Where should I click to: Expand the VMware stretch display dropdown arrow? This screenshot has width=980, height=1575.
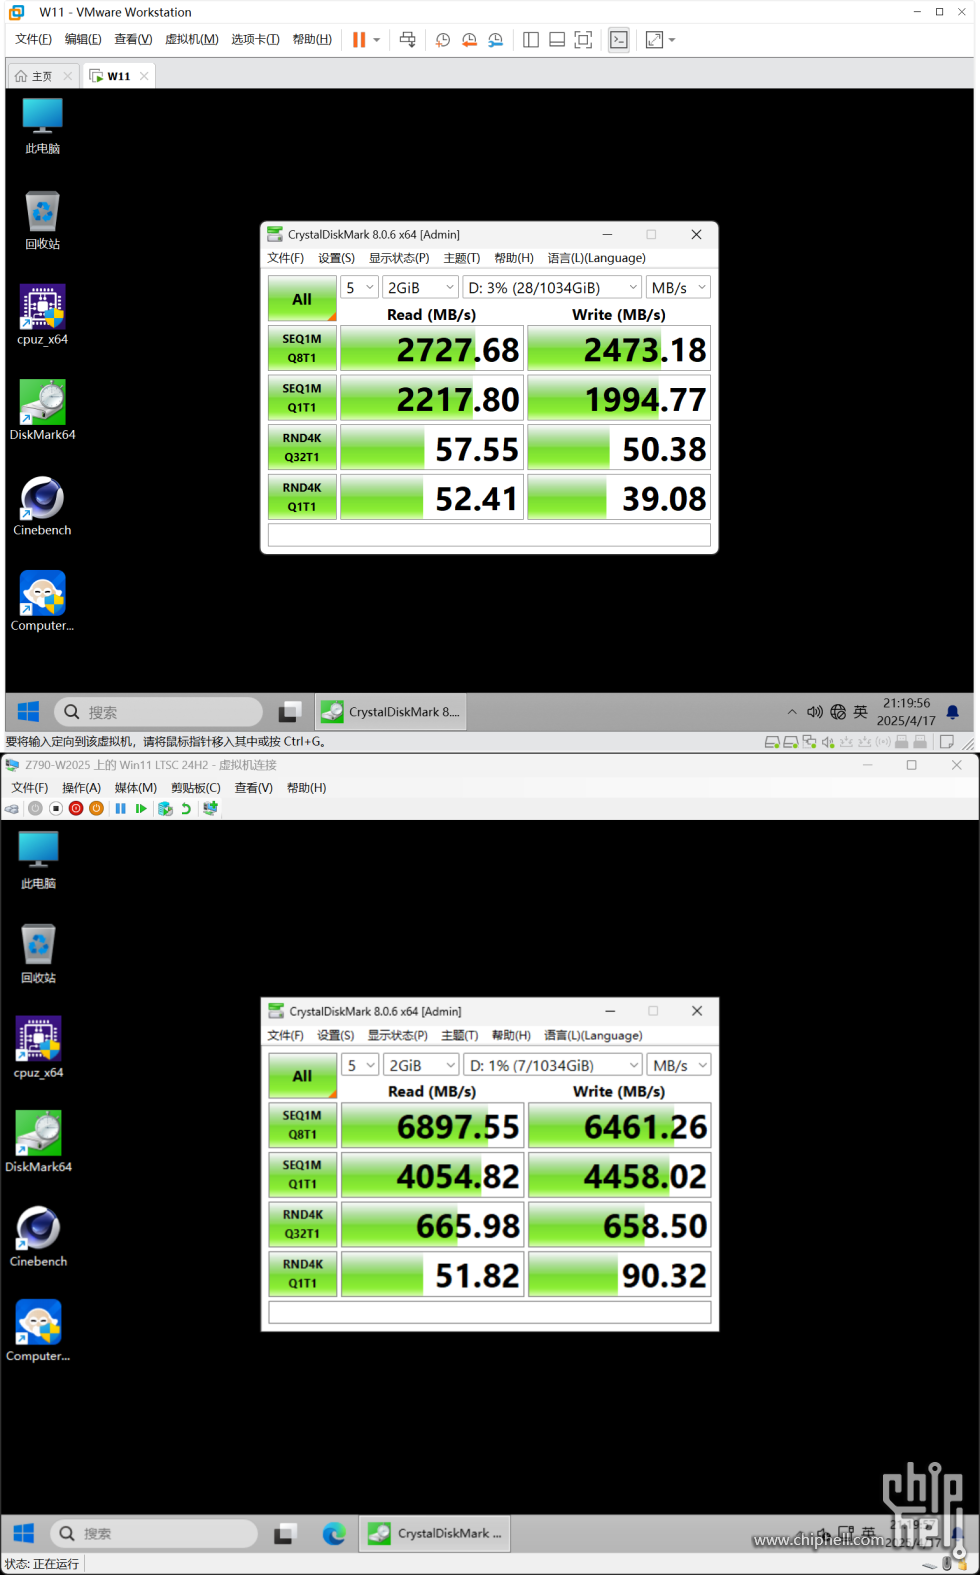click(672, 40)
